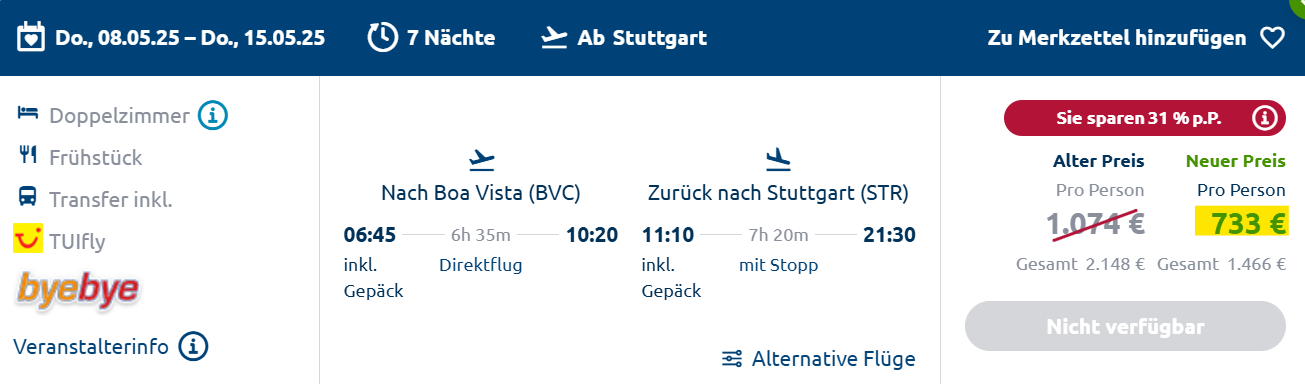Click the filter sliders icon for alternative flights
1305x384 pixels.
point(732,358)
